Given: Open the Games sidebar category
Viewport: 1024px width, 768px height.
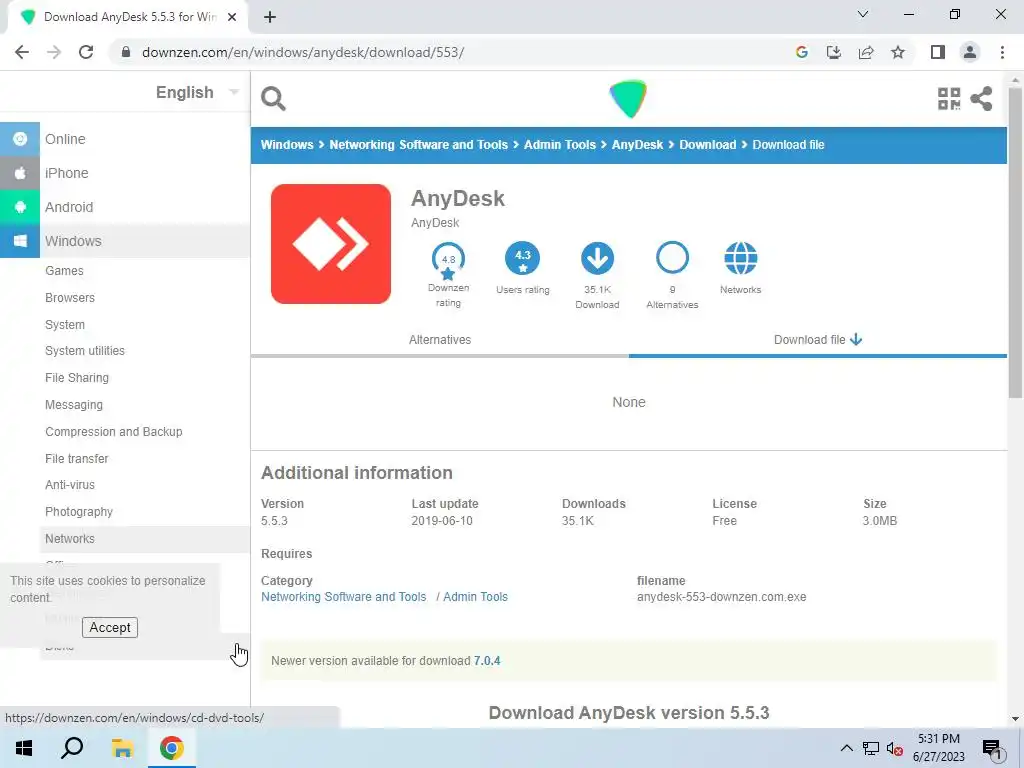Looking at the screenshot, I should tap(64, 270).
